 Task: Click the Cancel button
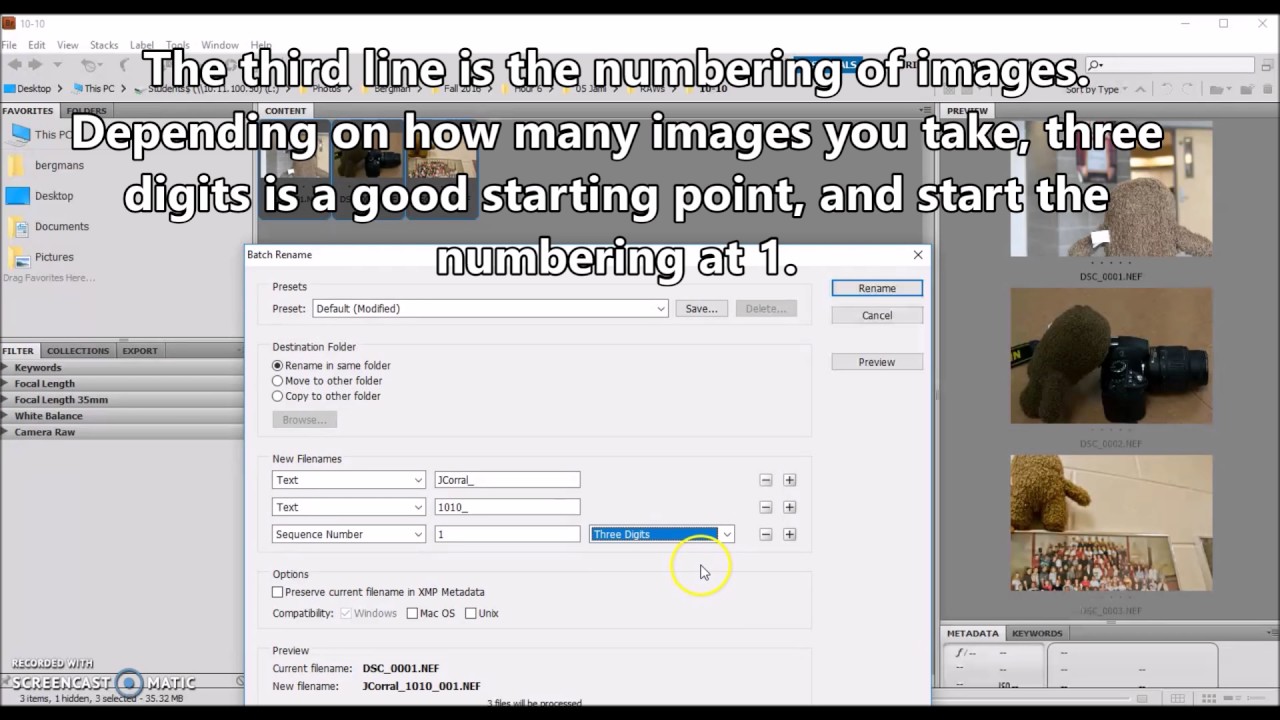click(x=877, y=315)
